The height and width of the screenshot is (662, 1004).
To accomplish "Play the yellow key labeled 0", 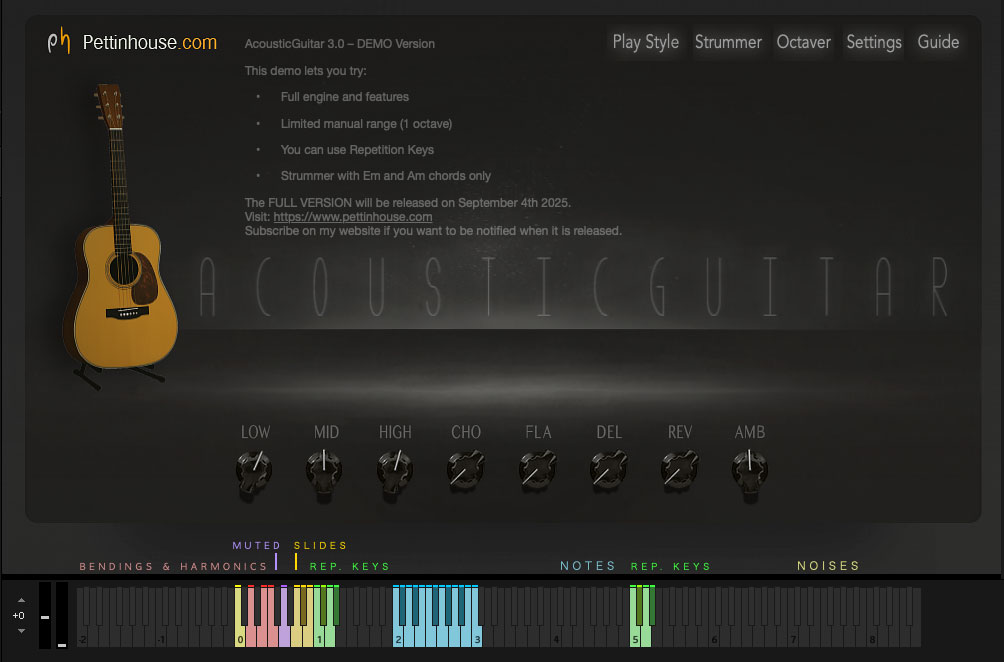I will [239, 637].
